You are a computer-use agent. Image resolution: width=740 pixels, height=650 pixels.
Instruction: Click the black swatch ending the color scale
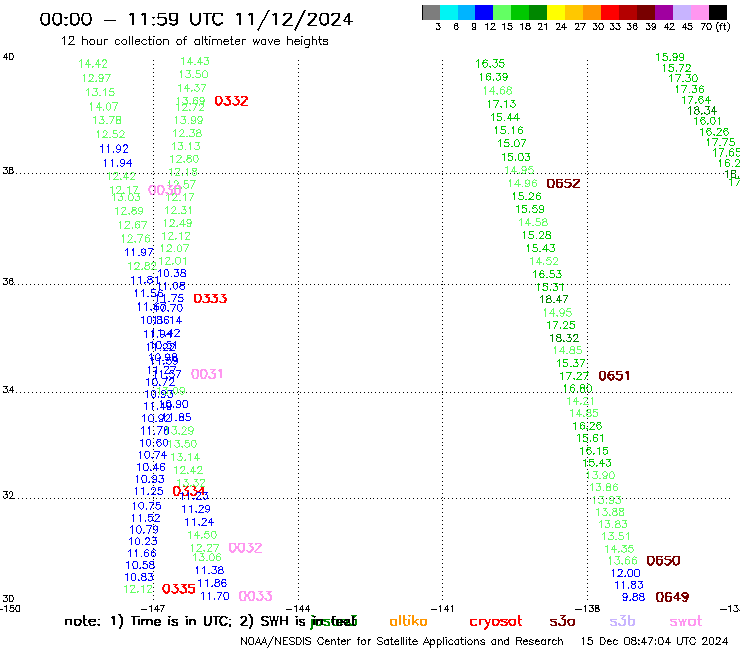coord(717,12)
